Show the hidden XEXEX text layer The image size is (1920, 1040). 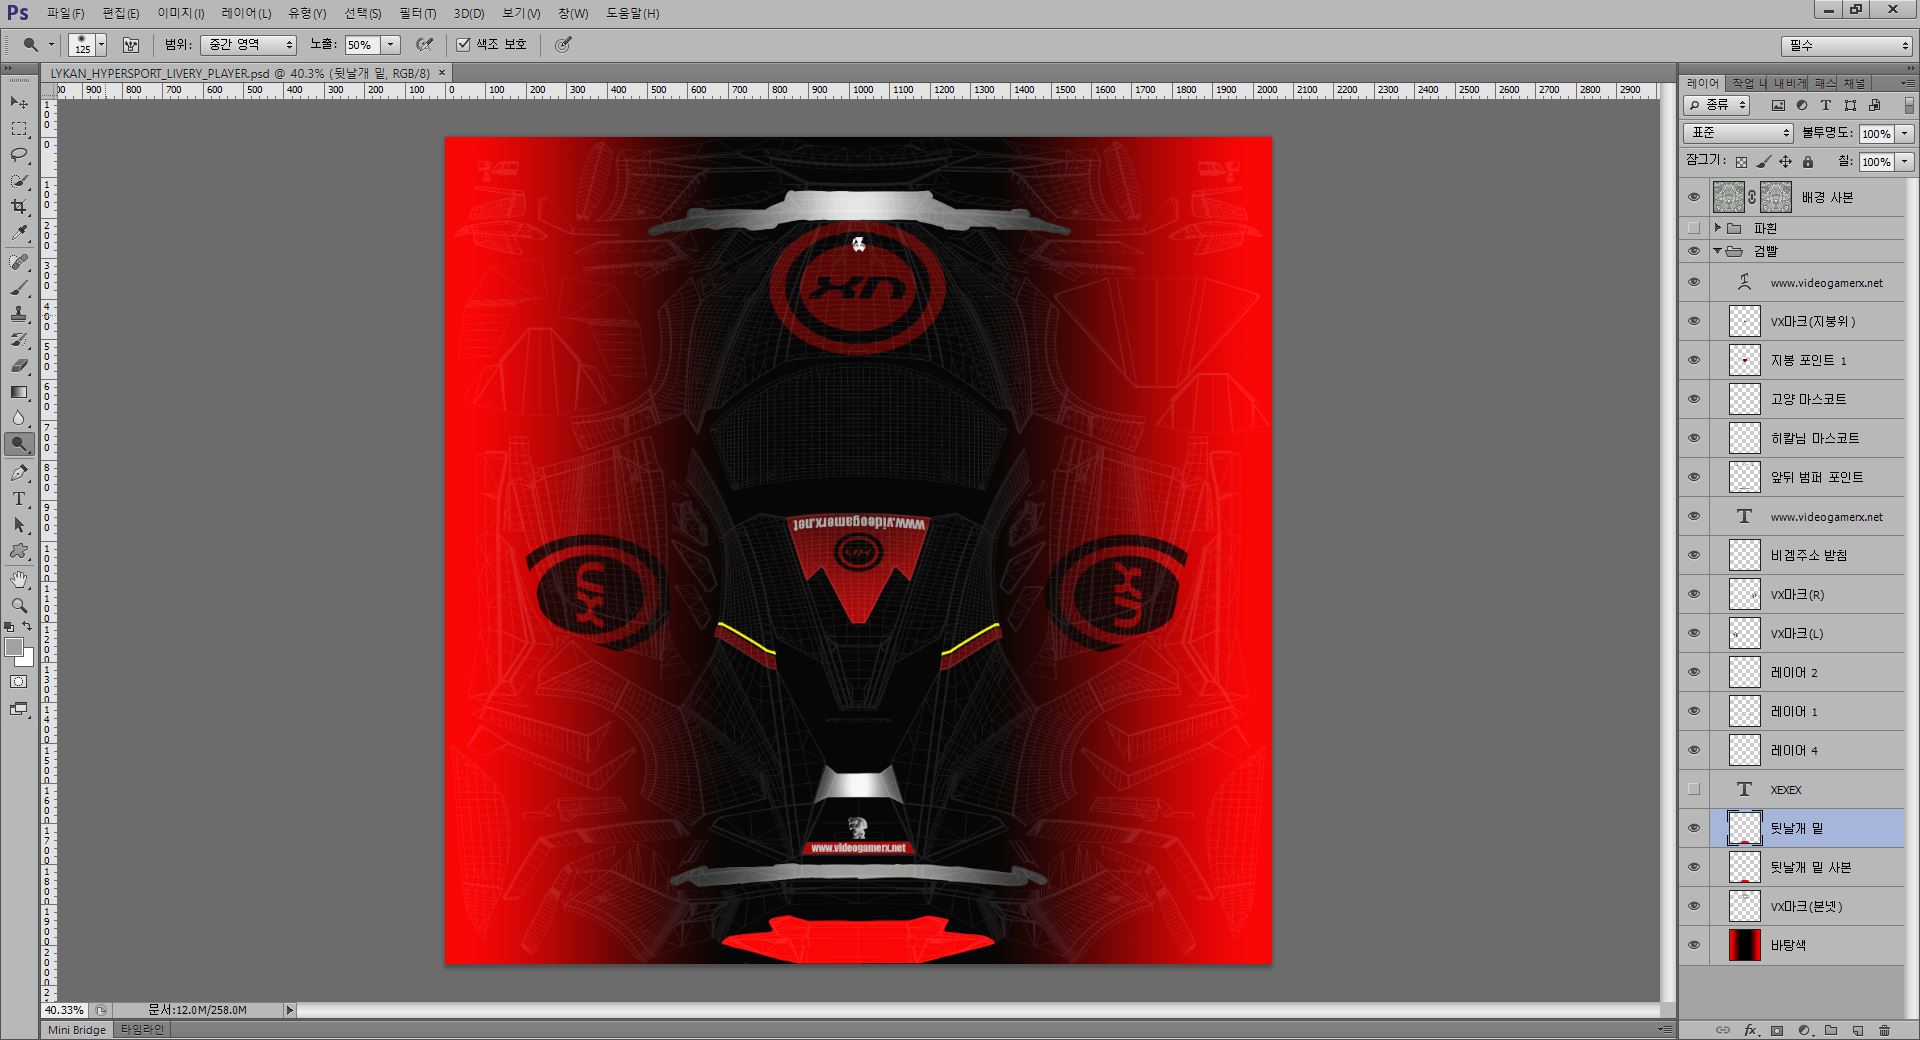tap(1693, 789)
